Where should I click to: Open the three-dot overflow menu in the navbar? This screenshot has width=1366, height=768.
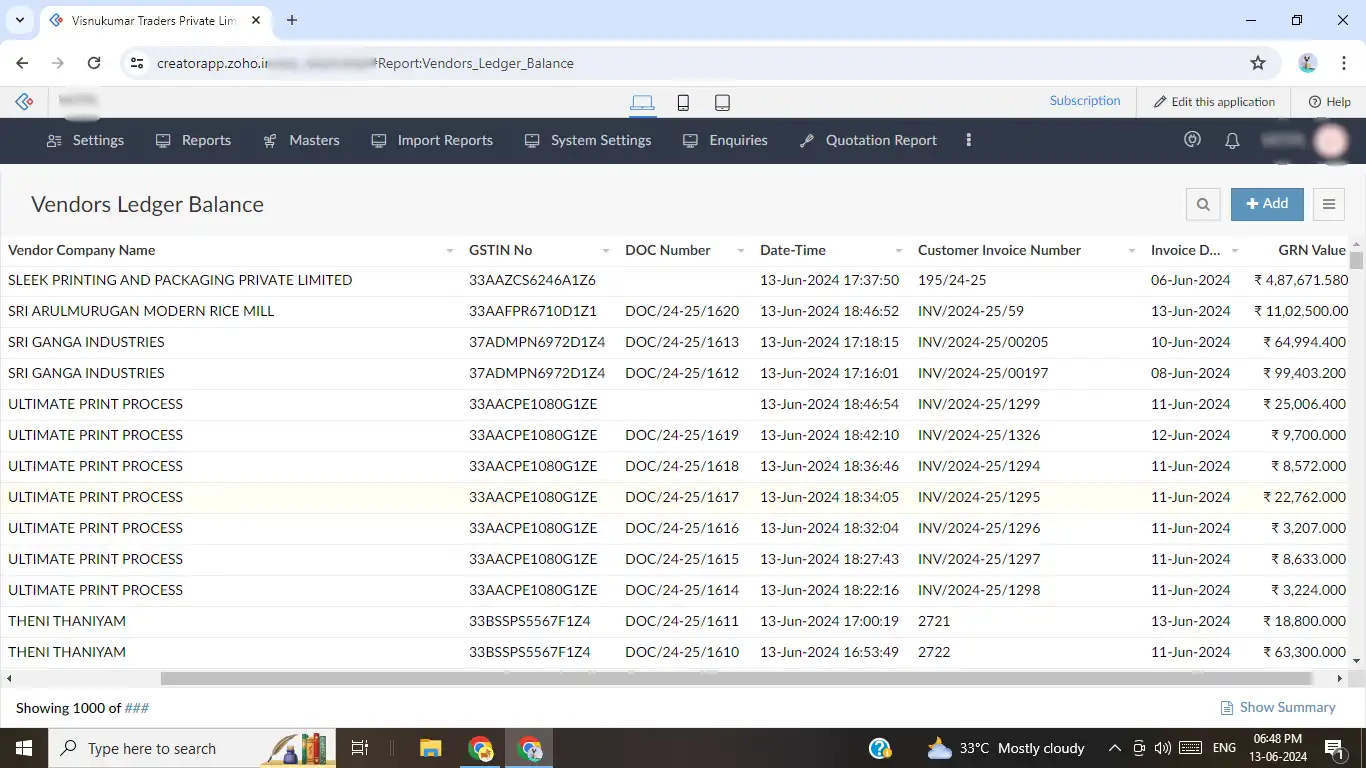click(968, 140)
